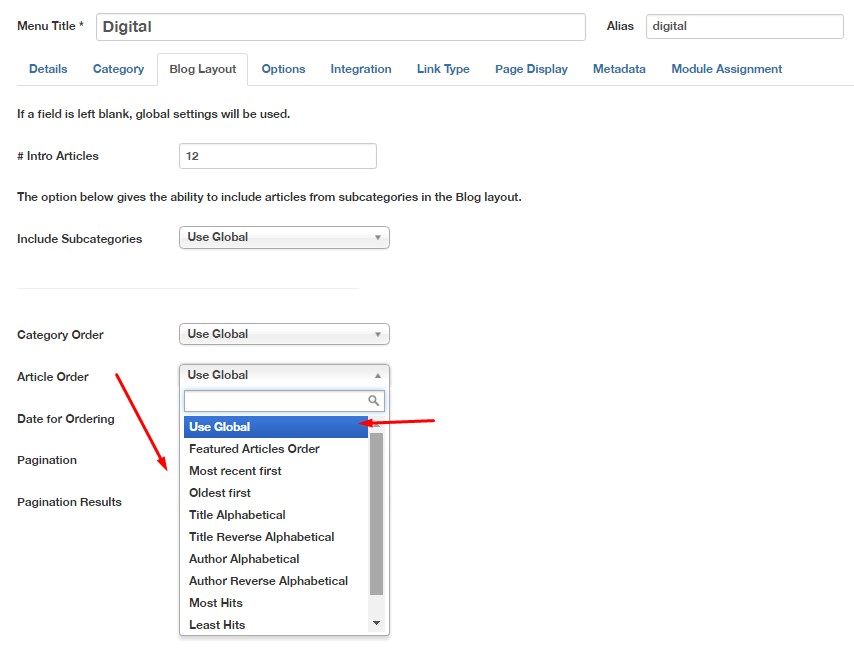The height and width of the screenshot is (654, 854).
Task: Switch to the Integration tab
Action: pyautogui.click(x=361, y=69)
